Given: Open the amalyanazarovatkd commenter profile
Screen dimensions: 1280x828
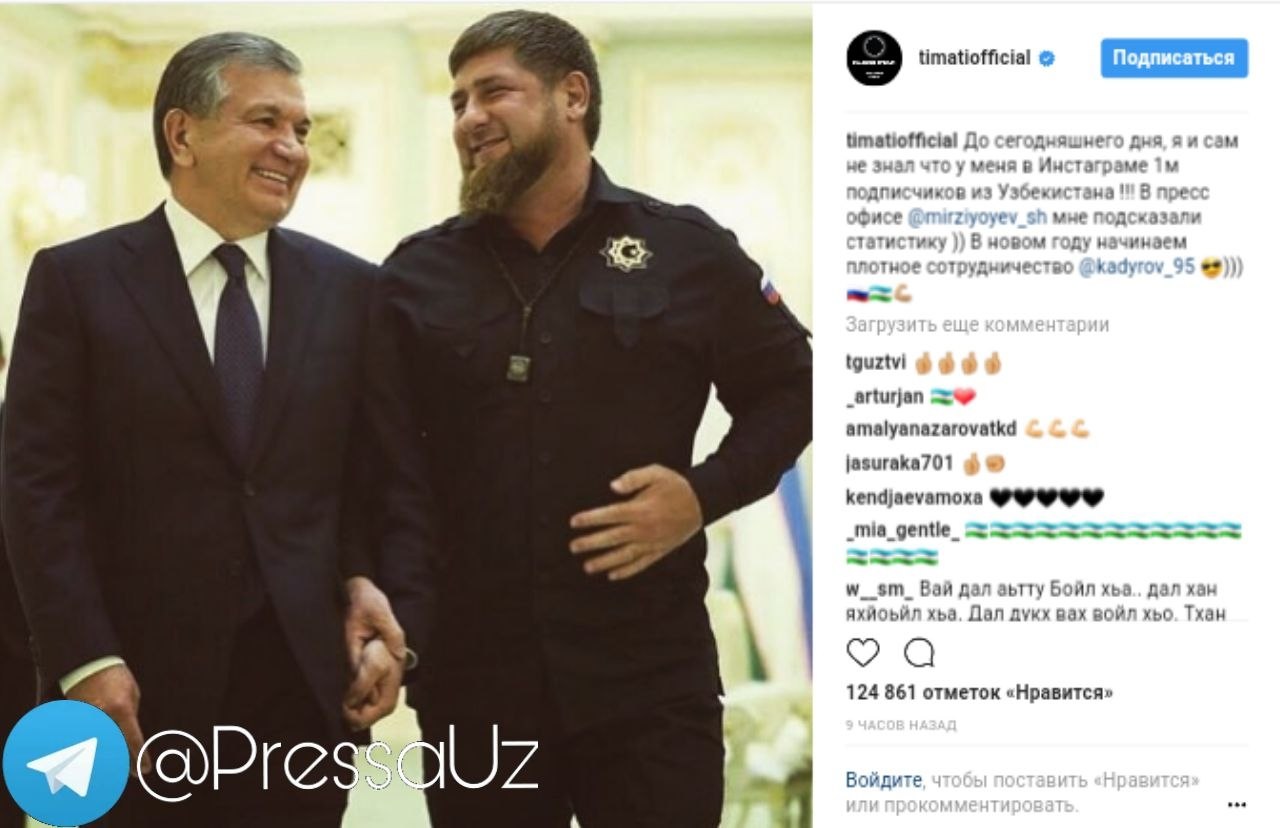Looking at the screenshot, I should tap(931, 429).
